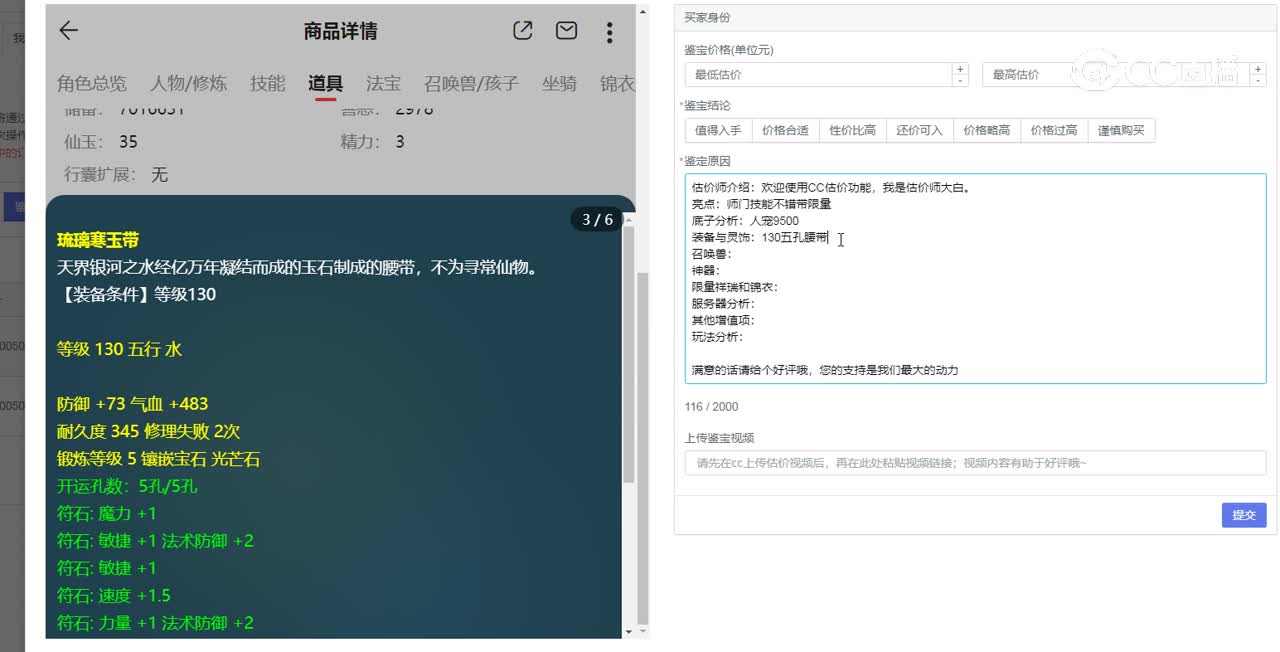Open the three-dot more menu
1280x652 pixels.
pyautogui.click(x=609, y=32)
